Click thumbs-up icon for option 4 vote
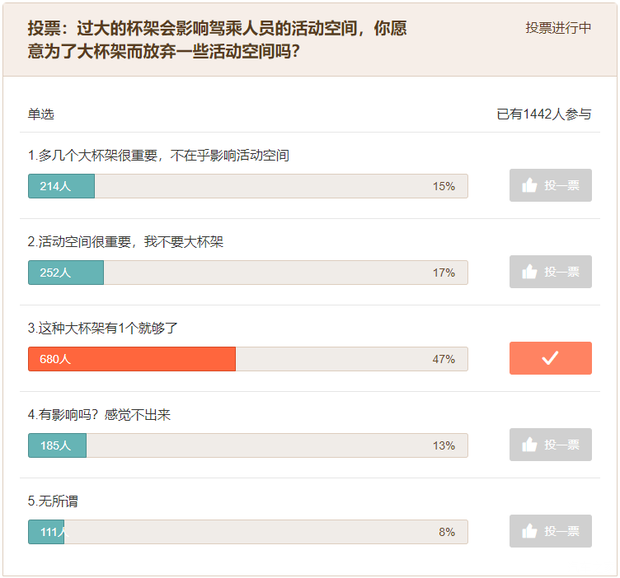Screen dimensions: 620x578 point(530,445)
